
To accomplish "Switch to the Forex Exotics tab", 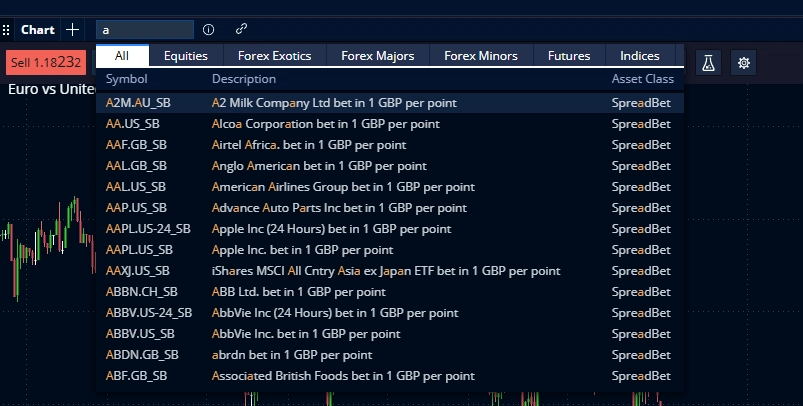I will [x=274, y=55].
